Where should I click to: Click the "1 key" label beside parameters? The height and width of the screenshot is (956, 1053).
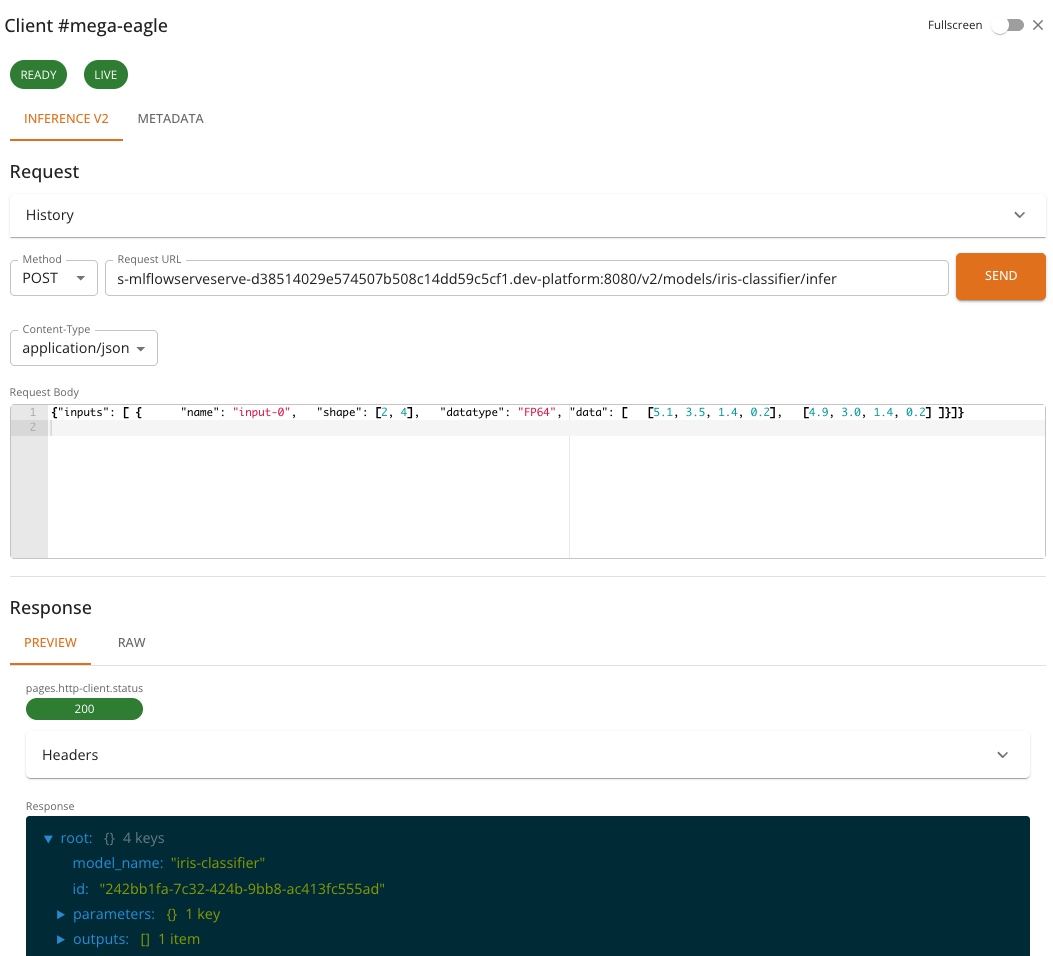tap(203, 914)
